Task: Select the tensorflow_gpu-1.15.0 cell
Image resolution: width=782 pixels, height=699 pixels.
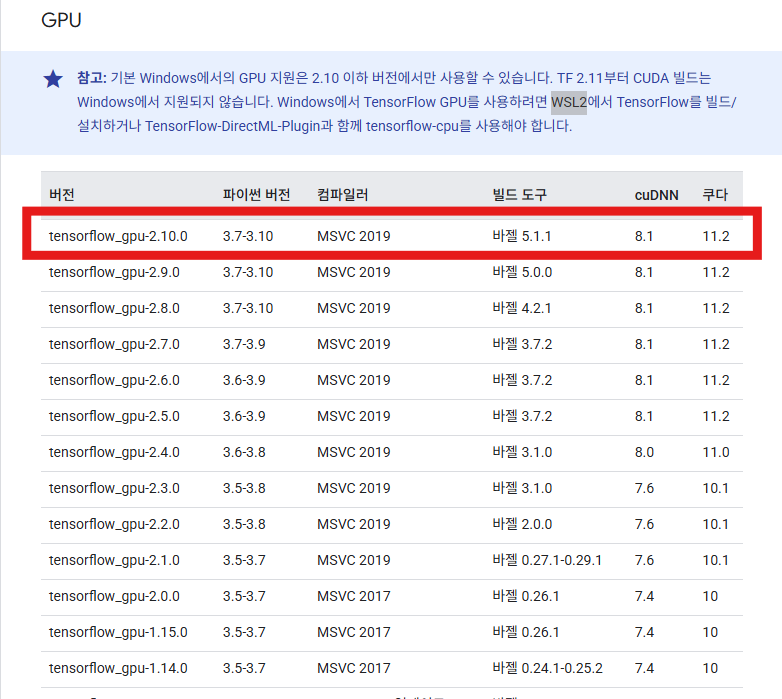Action: click(x=118, y=632)
